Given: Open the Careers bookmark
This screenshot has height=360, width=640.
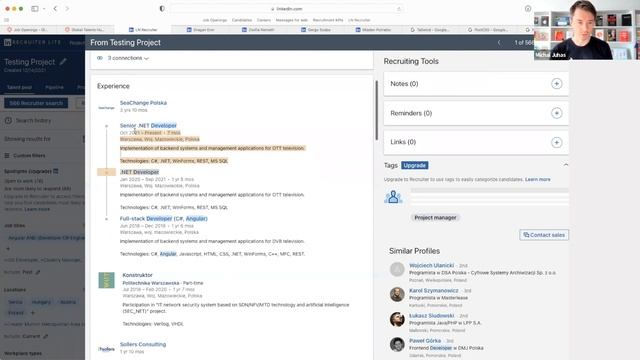Looking at the screenshot, I should pyautogui.click(x=264, y=20).
